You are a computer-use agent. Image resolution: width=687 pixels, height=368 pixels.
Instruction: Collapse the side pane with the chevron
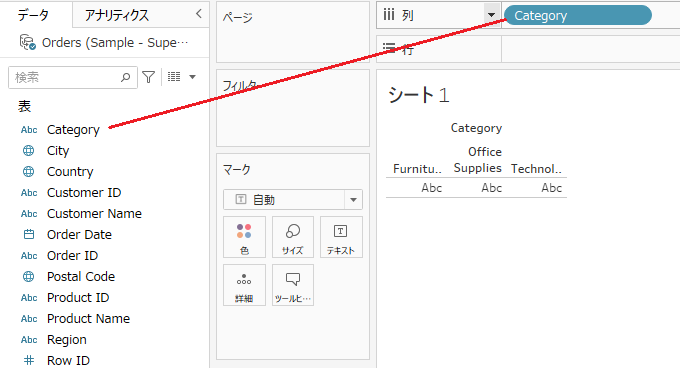(x=198, y=14)
